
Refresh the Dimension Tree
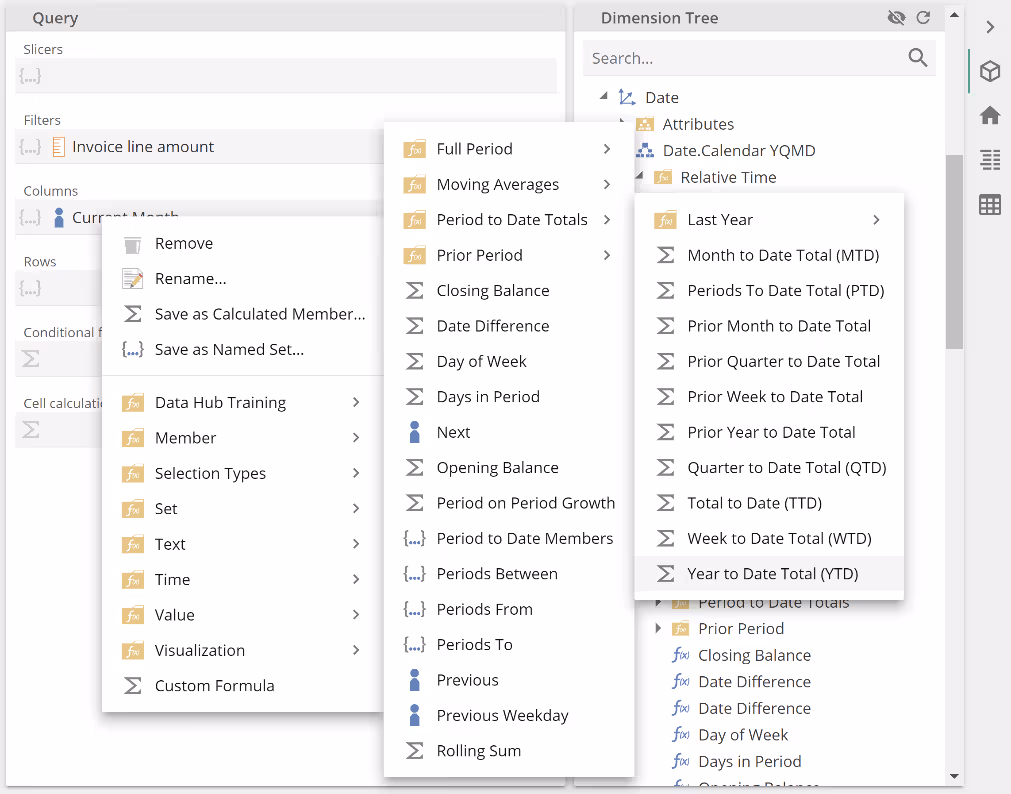tap(923, 18)
